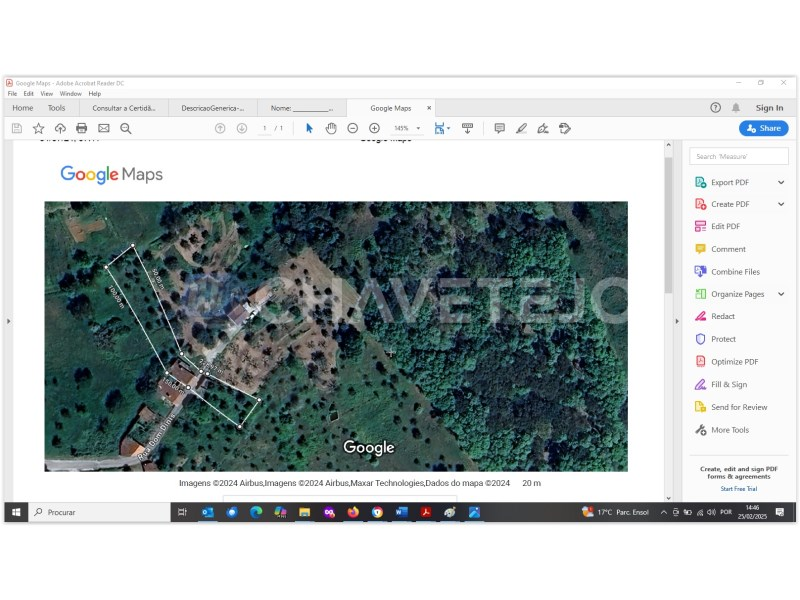View notifications with the bell icon

(x=736, y=108)
